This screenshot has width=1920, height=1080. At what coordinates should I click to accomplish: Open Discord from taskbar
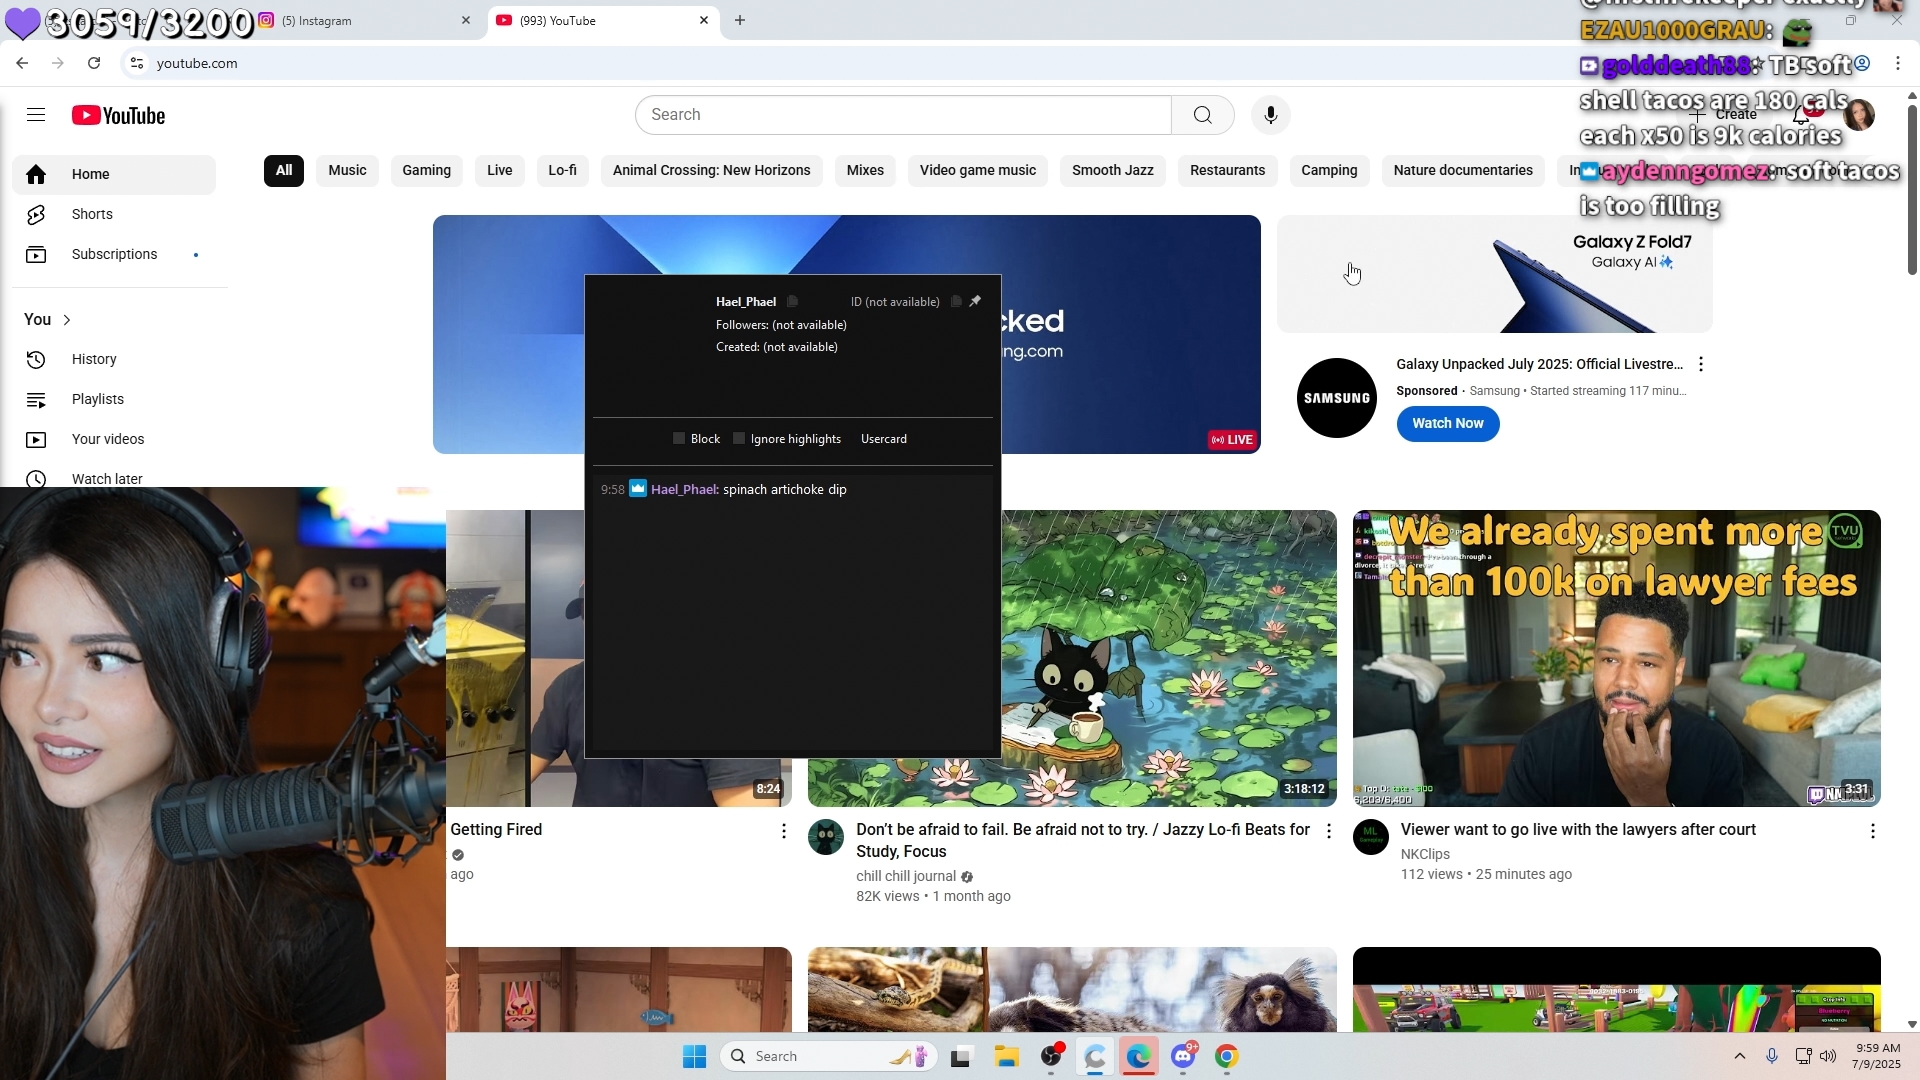coord(1184,1056)
